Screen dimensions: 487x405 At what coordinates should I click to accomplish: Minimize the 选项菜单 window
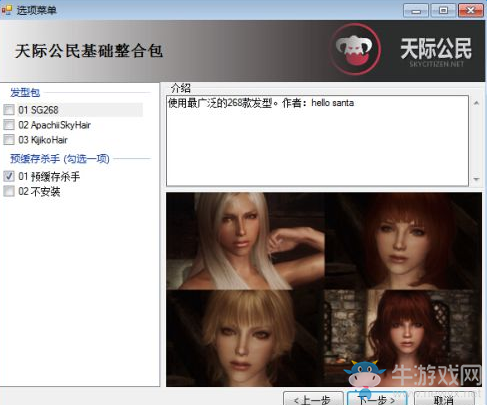coord(416,11)
